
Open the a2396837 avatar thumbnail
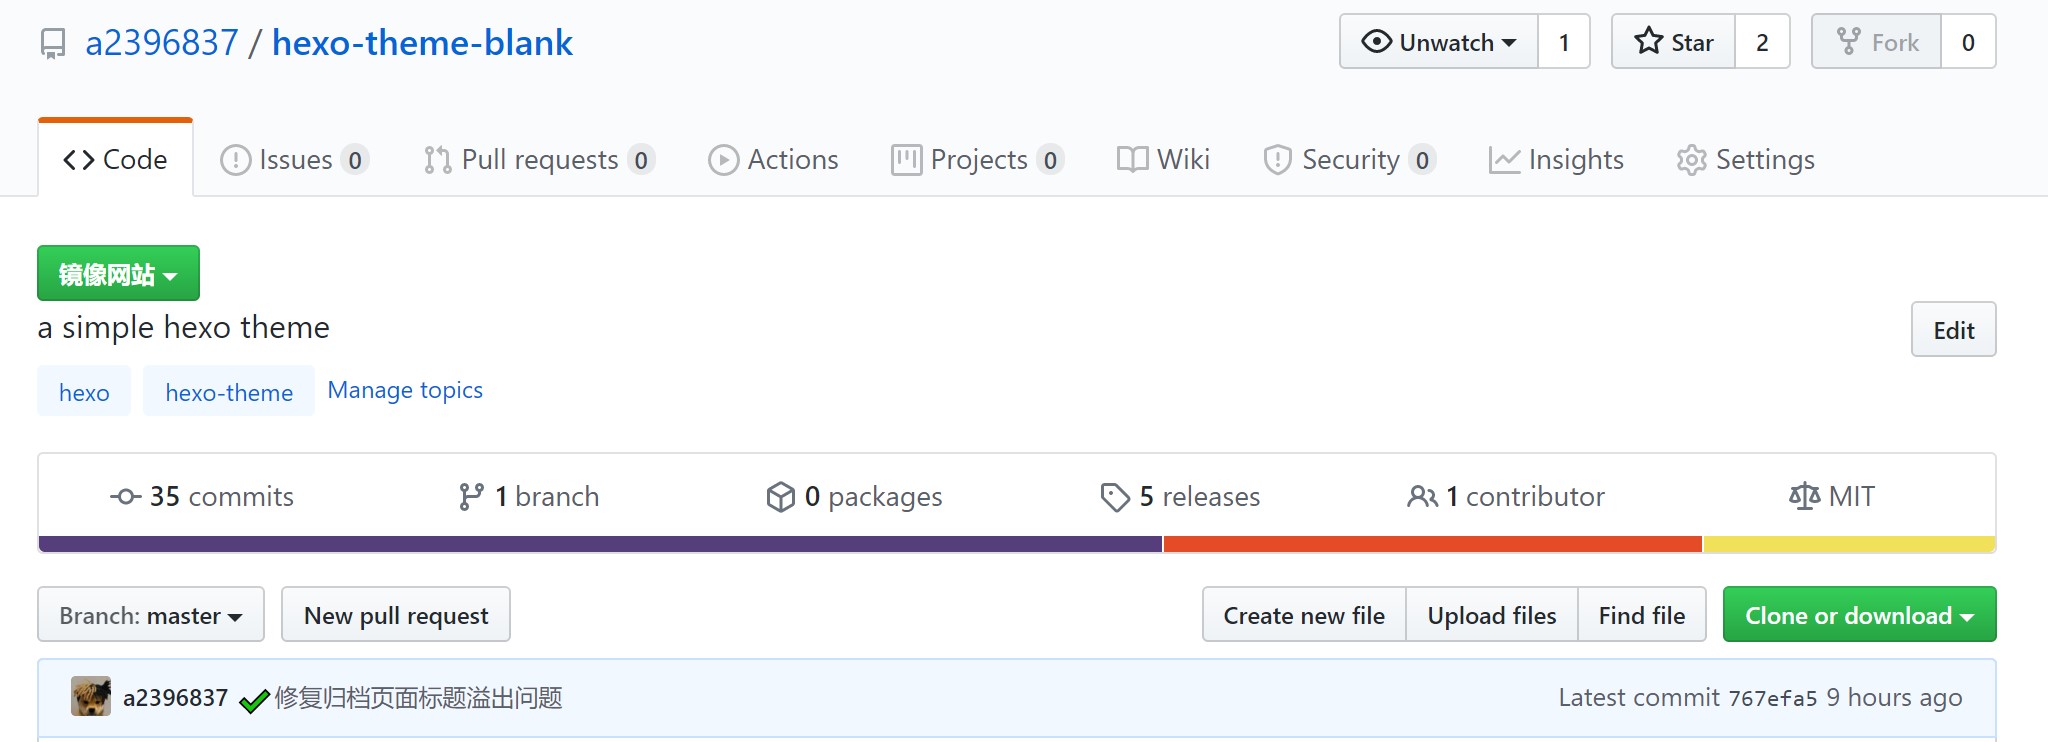(x=91, y=697)
